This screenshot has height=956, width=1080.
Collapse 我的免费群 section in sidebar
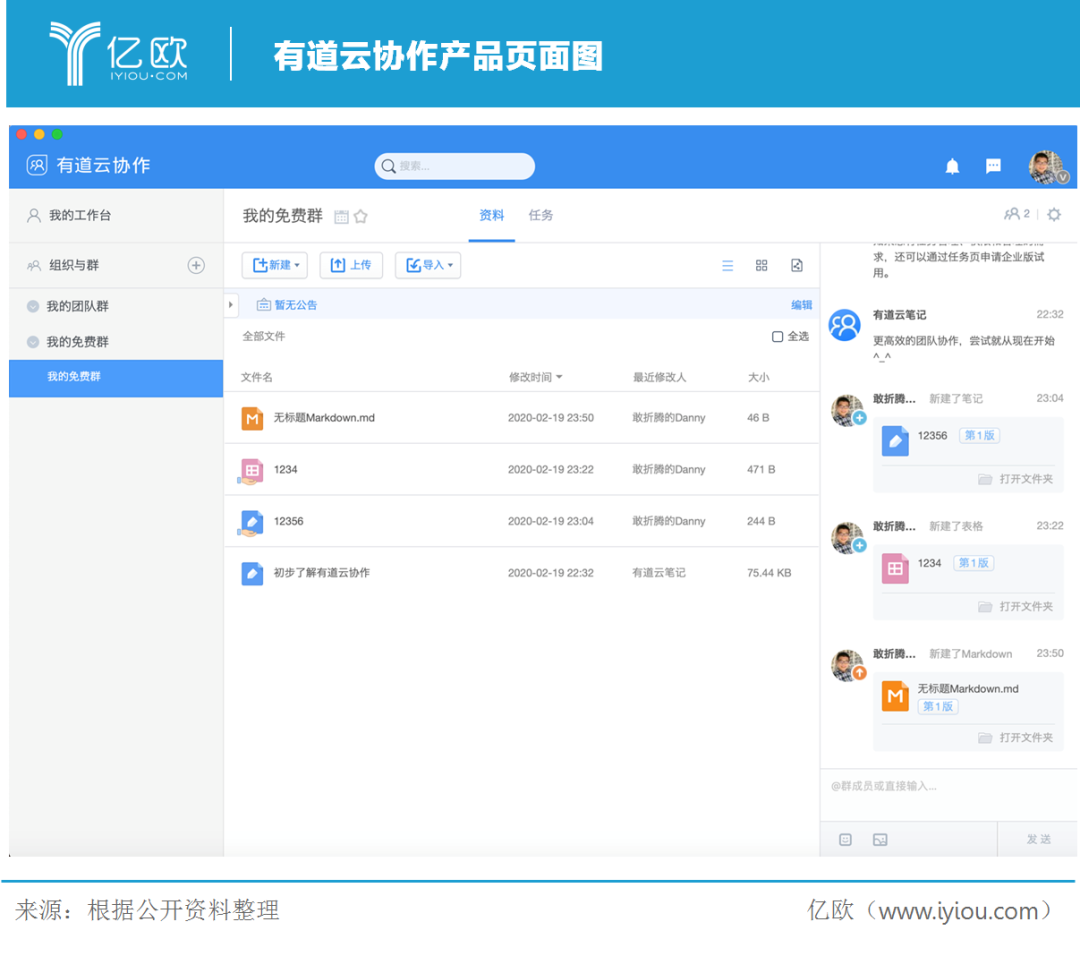tap(32, 342)
